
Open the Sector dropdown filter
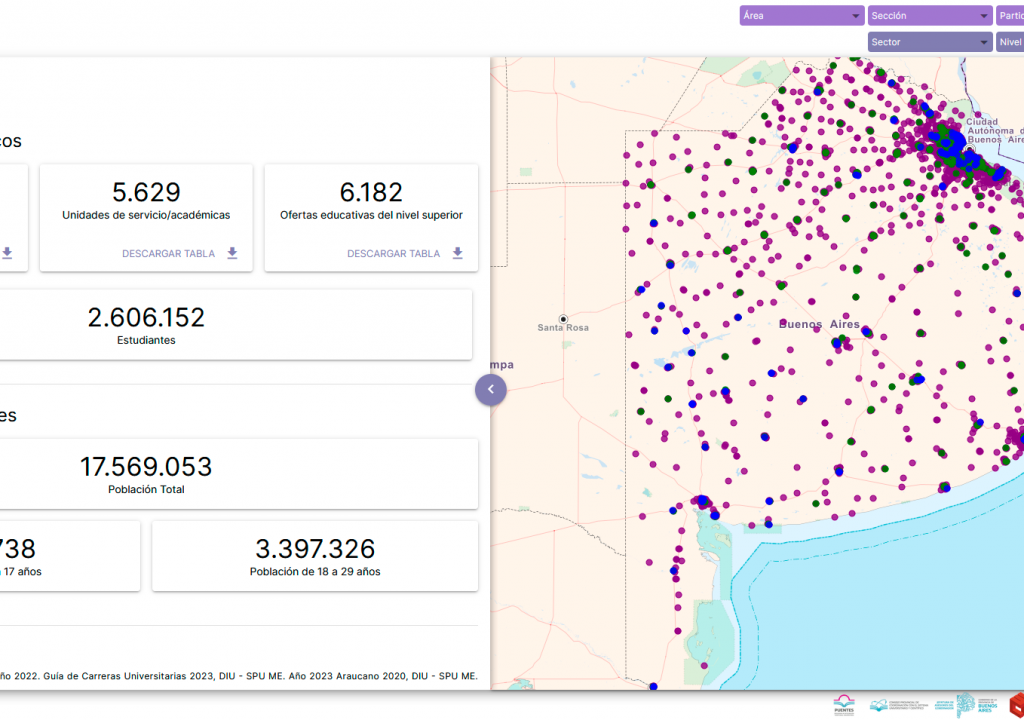pos(929,42)
